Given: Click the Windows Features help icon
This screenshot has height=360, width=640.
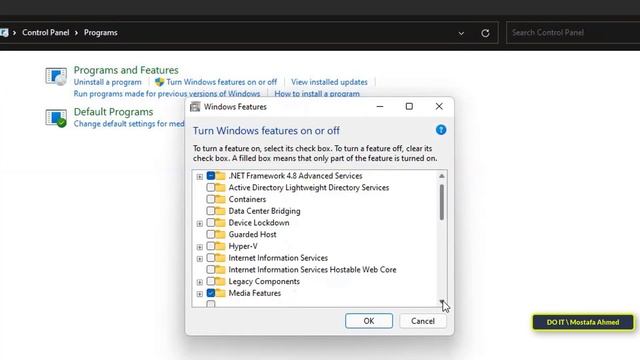Looking at the screenshot, I should click(441, 130).
